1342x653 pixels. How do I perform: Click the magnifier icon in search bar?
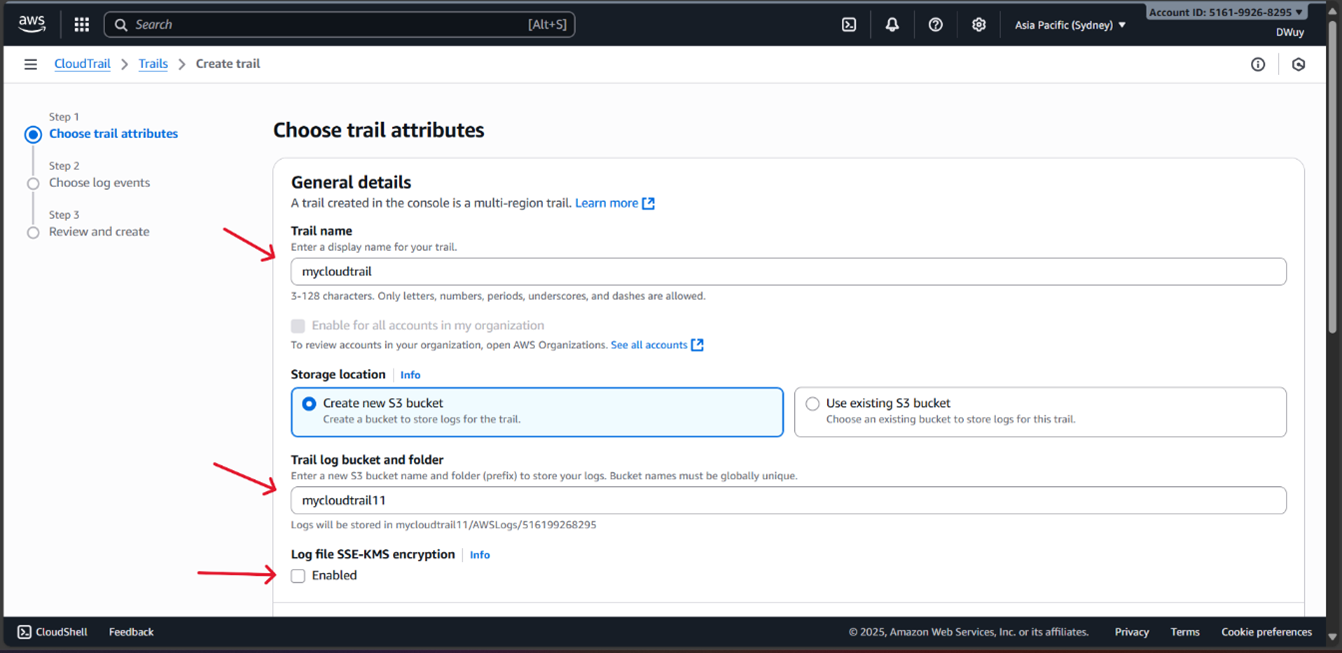pyautogui.click(x=121, y=24)
